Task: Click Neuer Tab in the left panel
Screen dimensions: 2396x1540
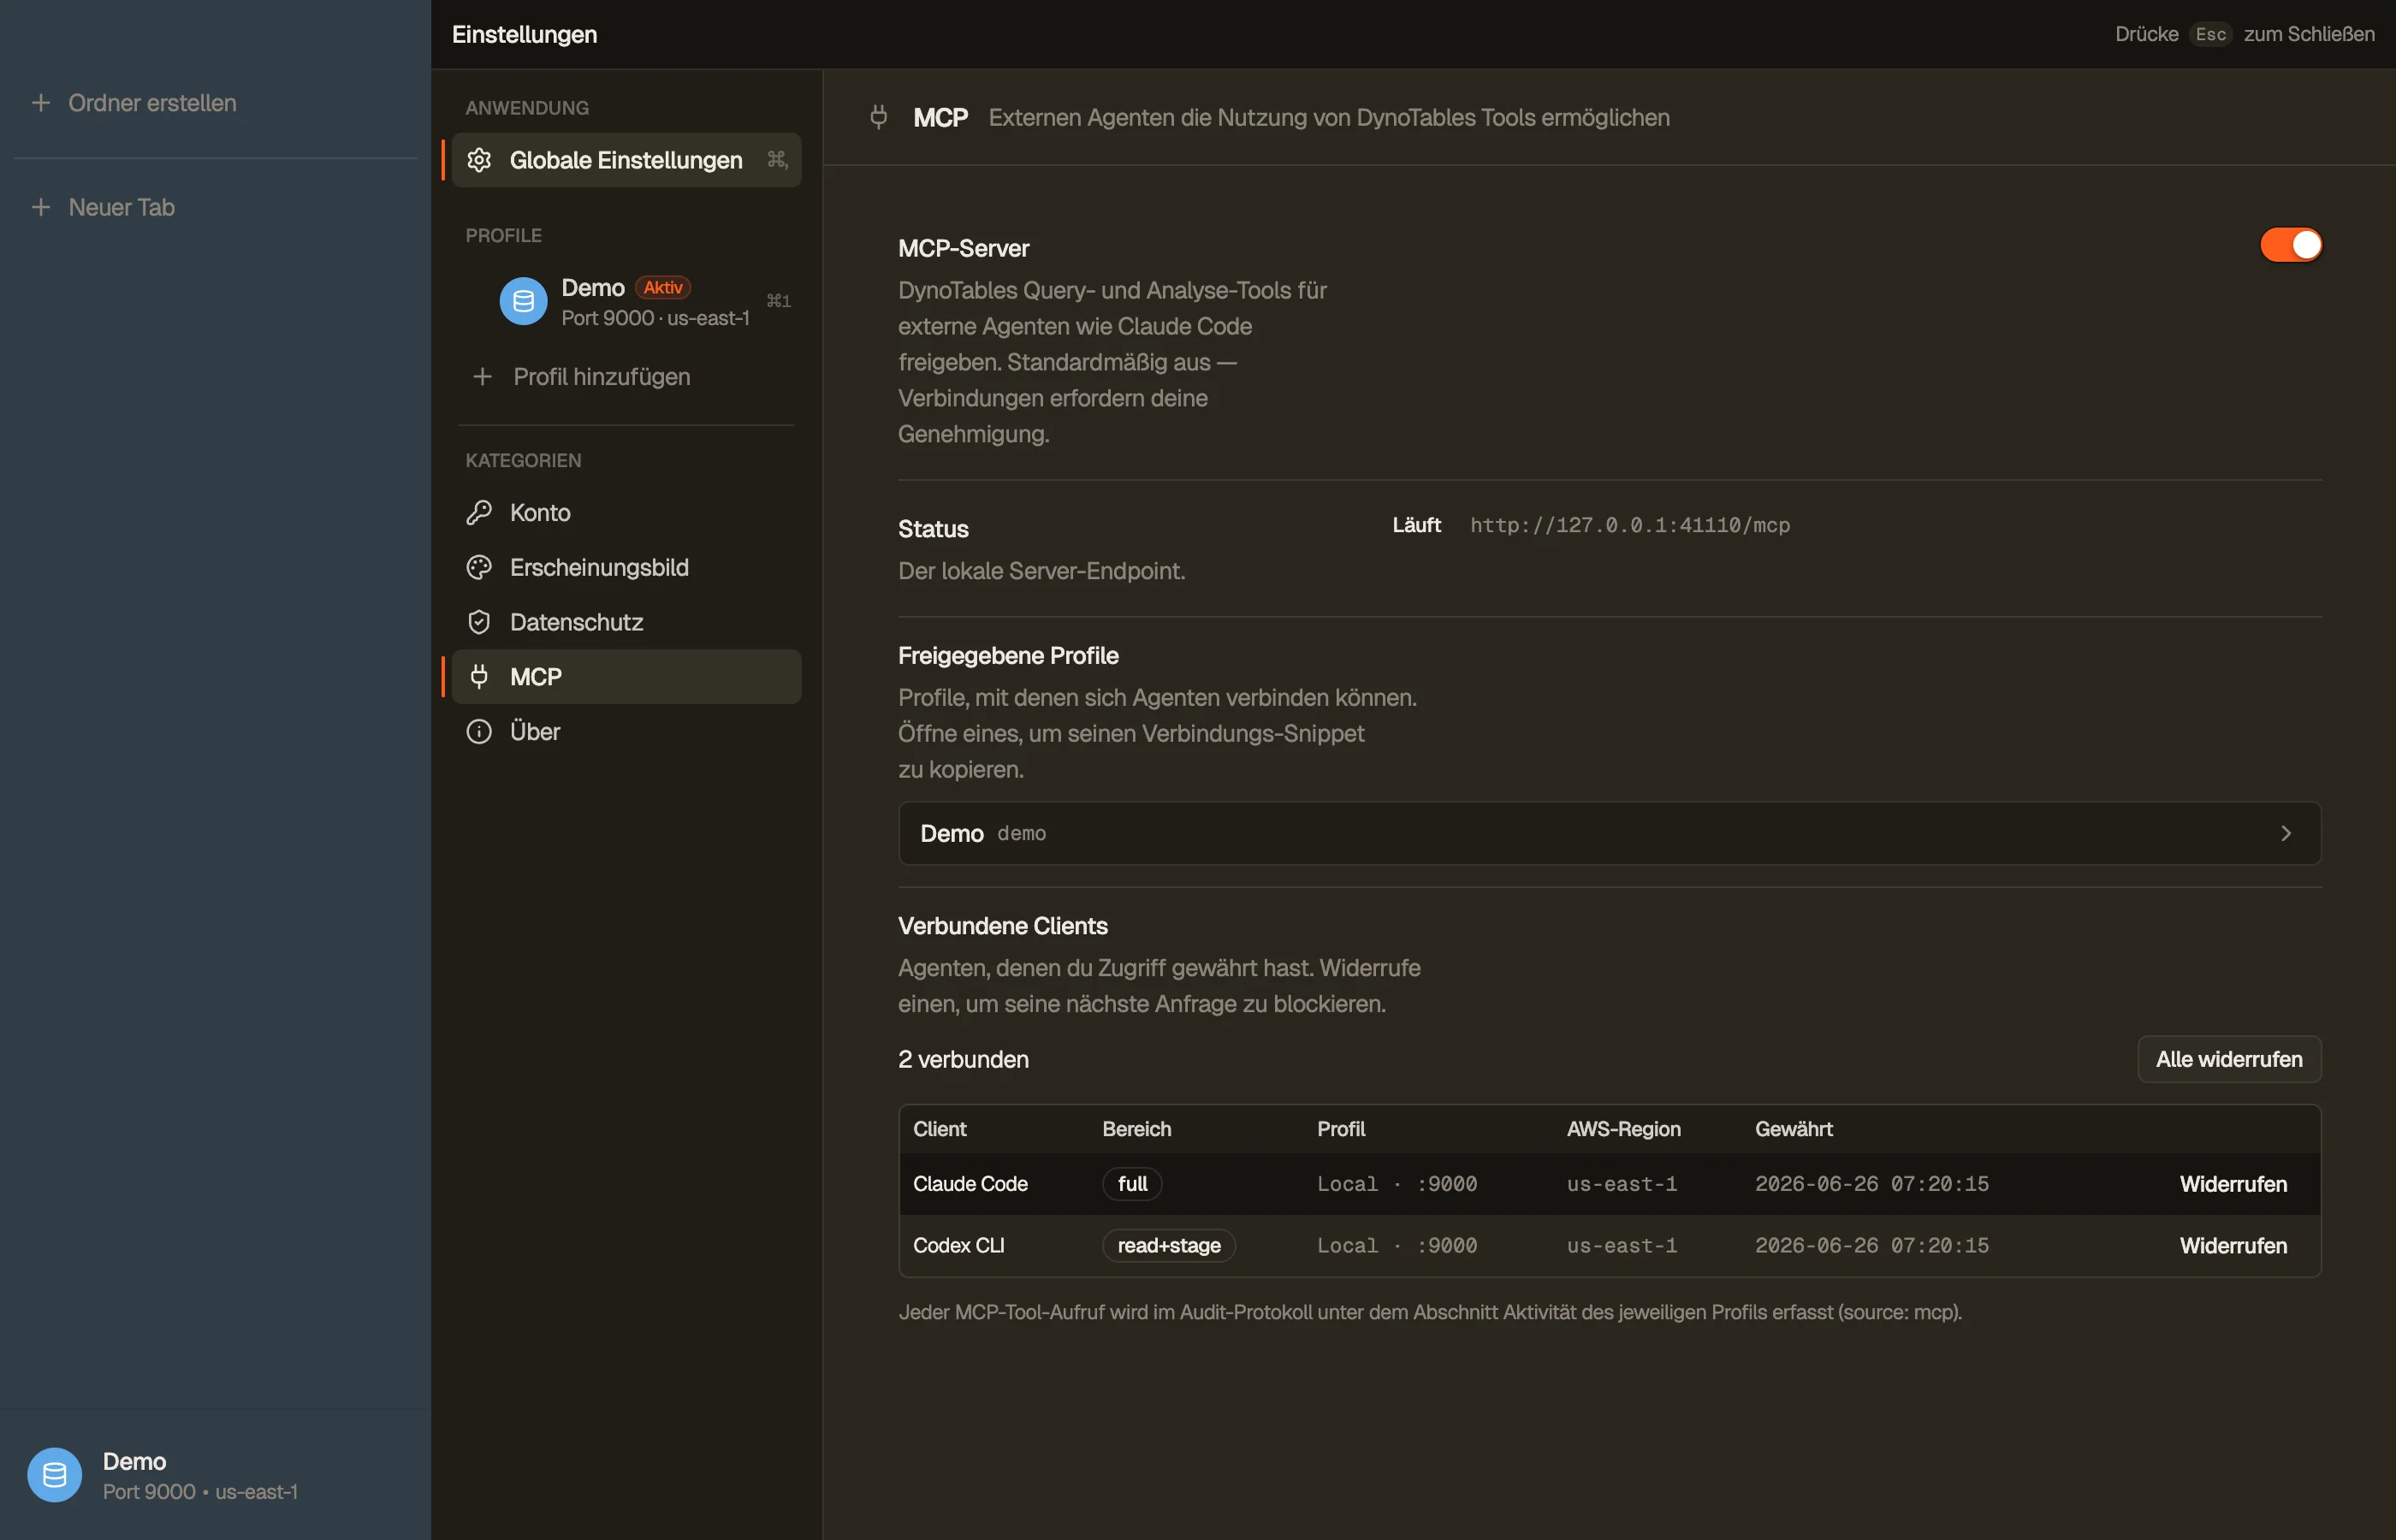Action: [x=121, y=207]
